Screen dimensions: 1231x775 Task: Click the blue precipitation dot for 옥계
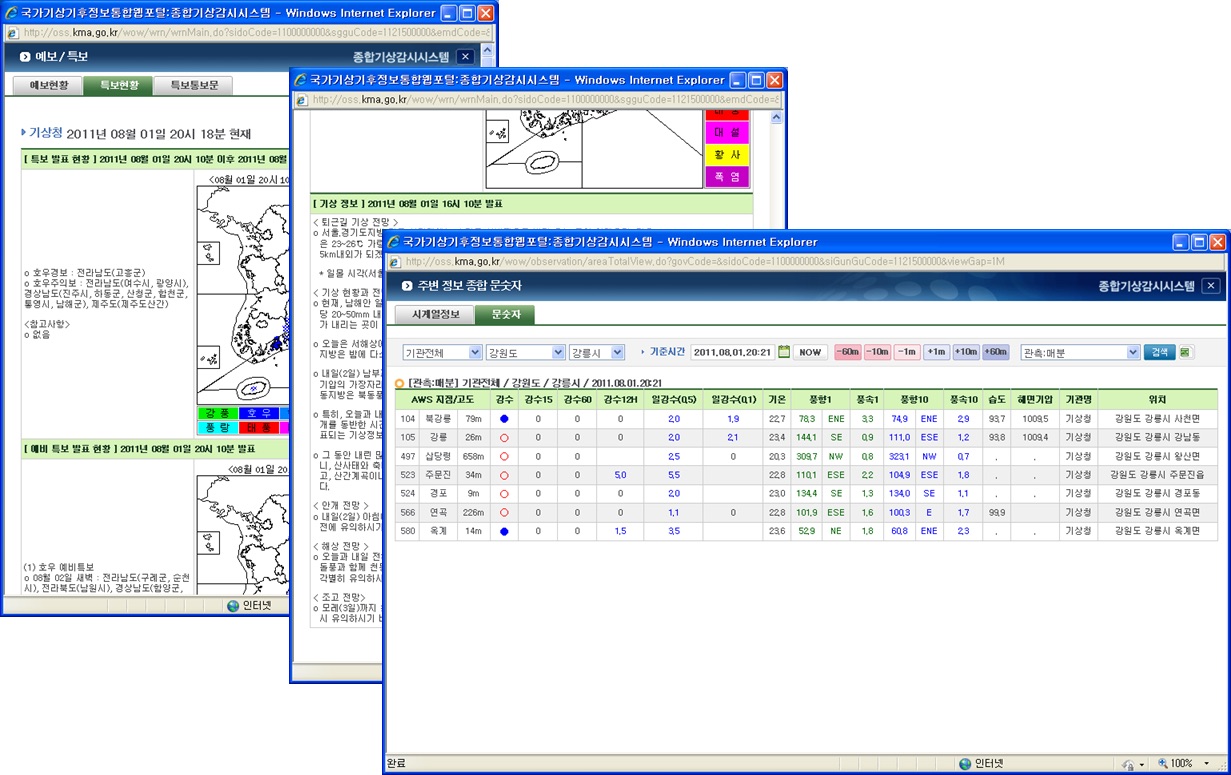(x=504, y=531)
